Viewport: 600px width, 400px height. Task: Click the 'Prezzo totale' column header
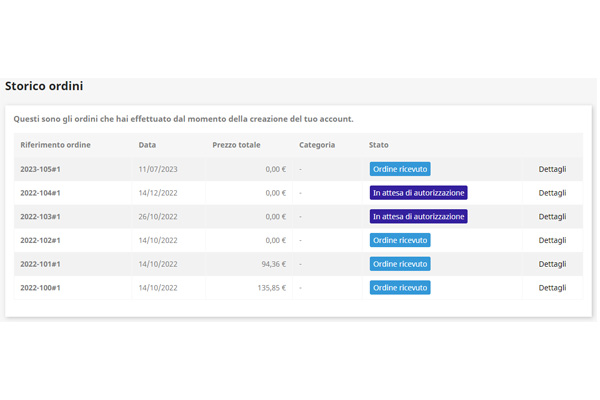pyautogui.click(x=236, y=145)
